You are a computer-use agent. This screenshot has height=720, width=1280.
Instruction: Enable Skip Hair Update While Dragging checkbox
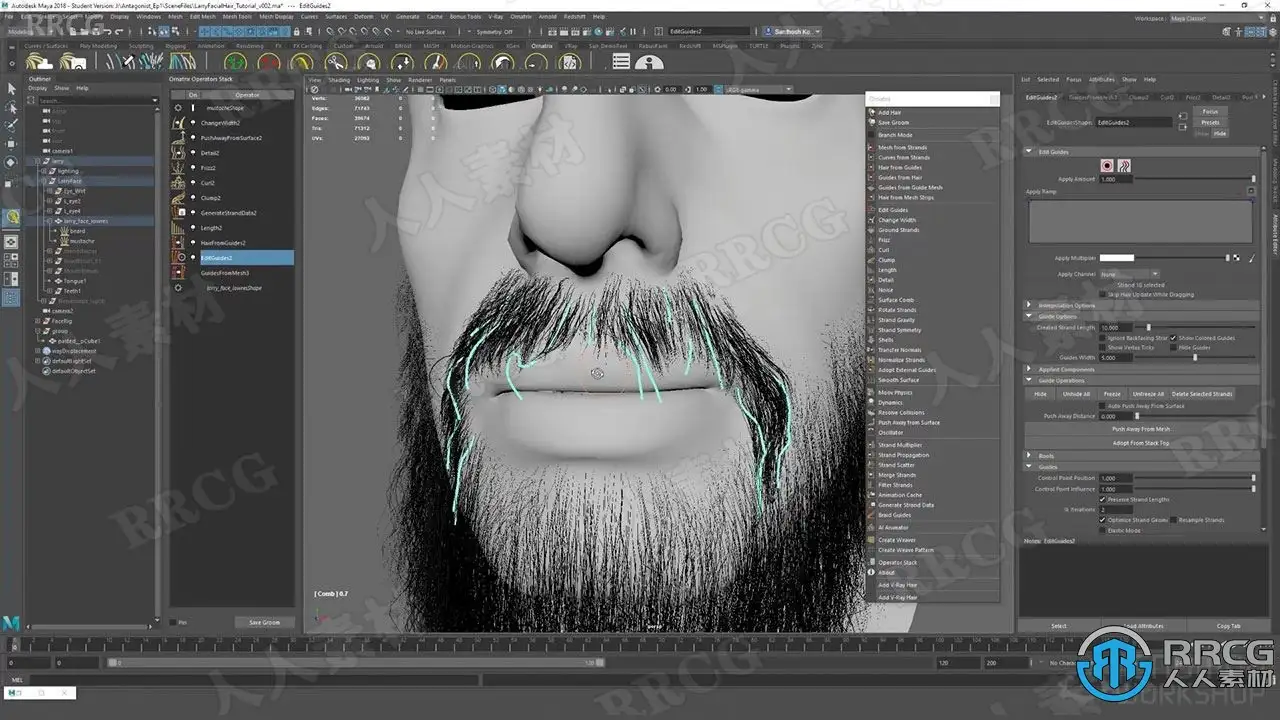coord(1103,294)
